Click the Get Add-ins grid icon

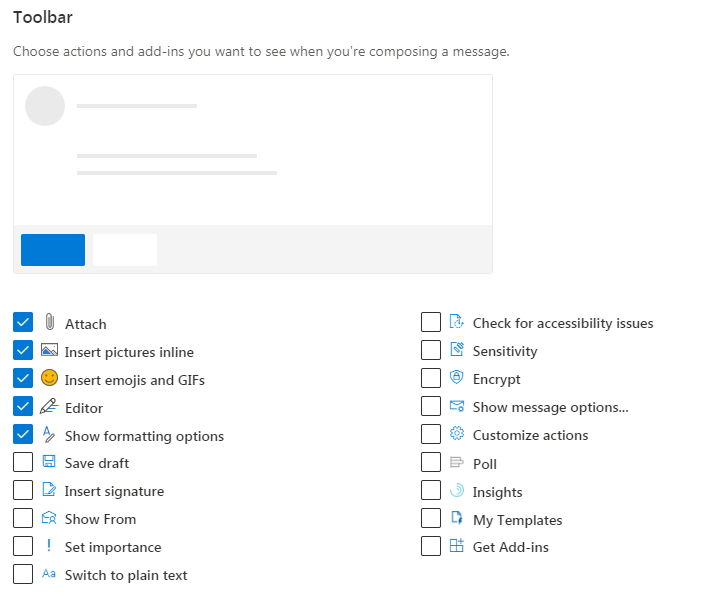click(x=457, y=546)
